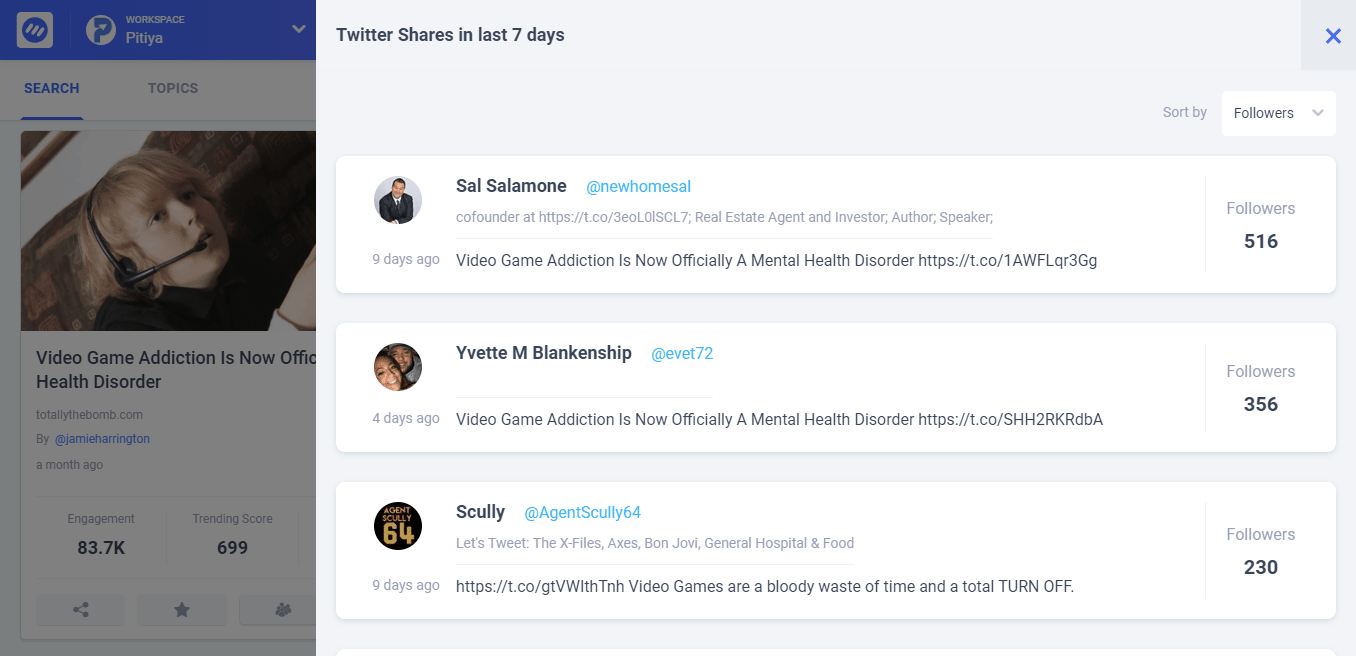The image size is (1356, 656).
Task: Click the 356 followers count
Action: click(1261, 404)
